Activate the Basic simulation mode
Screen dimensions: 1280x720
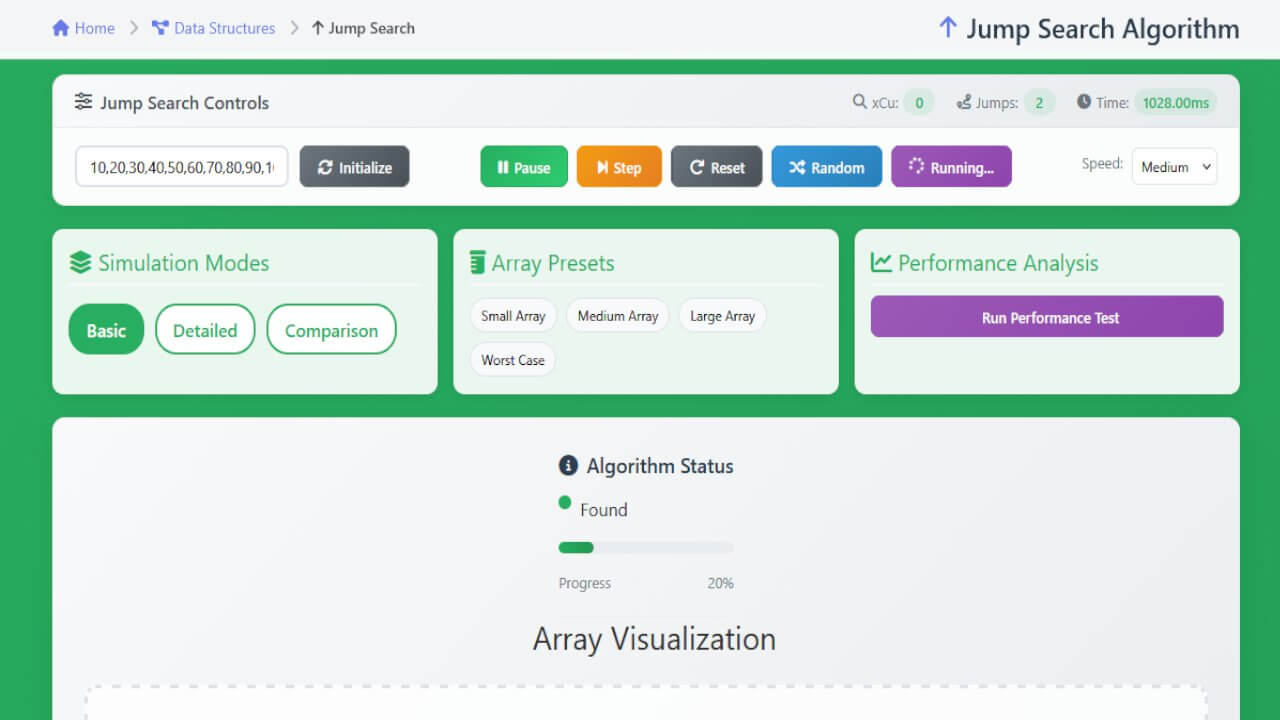[106, 329]
